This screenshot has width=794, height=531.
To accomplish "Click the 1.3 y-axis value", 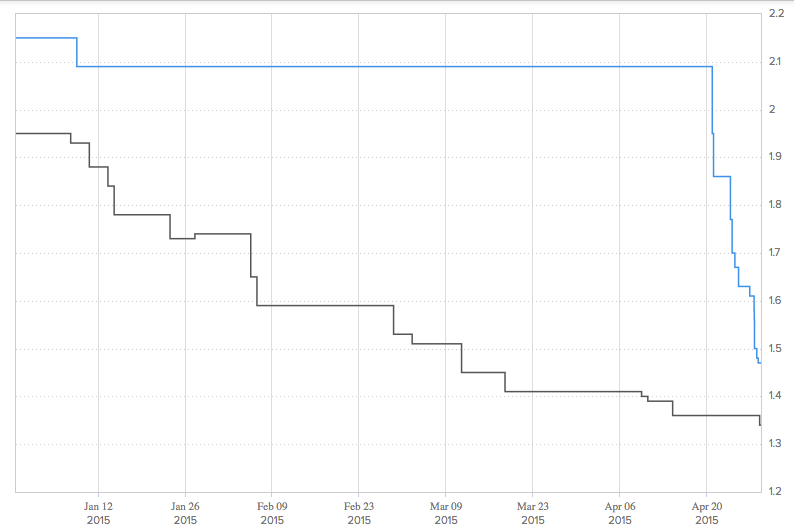I will [775, 443].
